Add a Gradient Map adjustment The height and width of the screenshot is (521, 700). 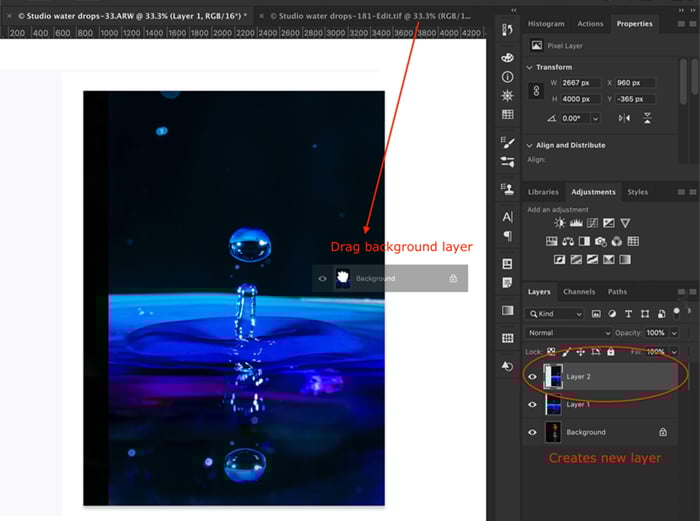tap(625, 259)
